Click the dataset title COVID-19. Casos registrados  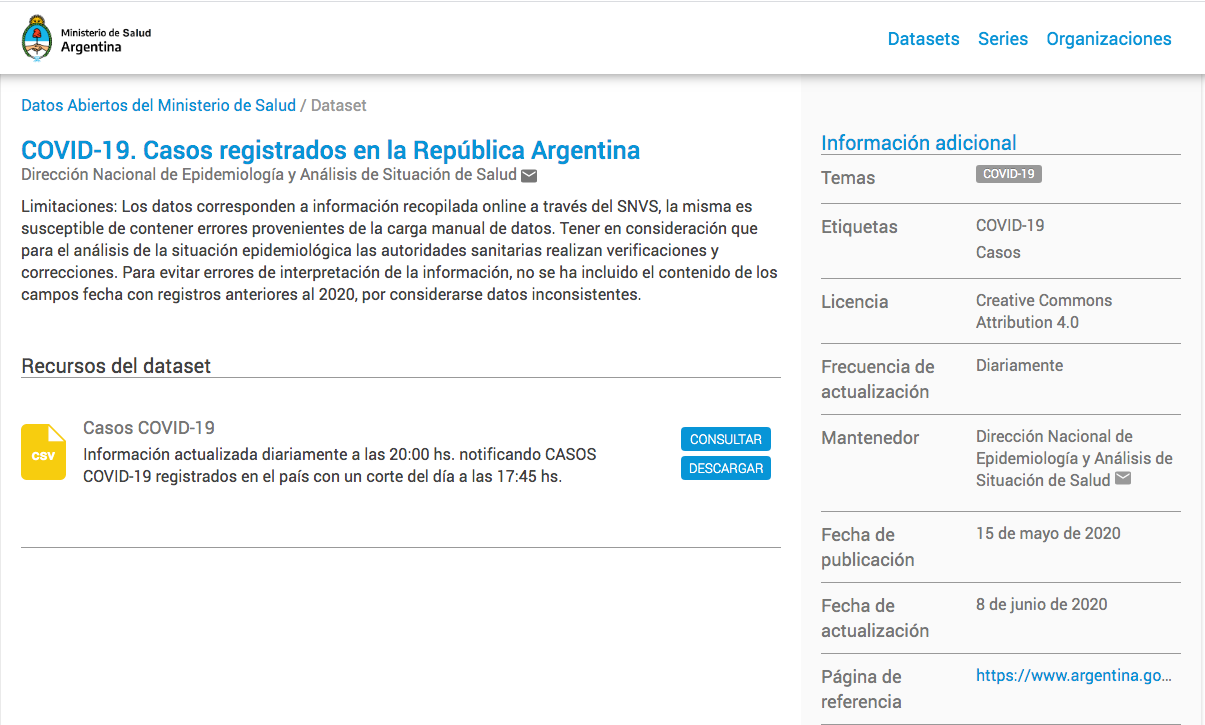click(331, 150)
